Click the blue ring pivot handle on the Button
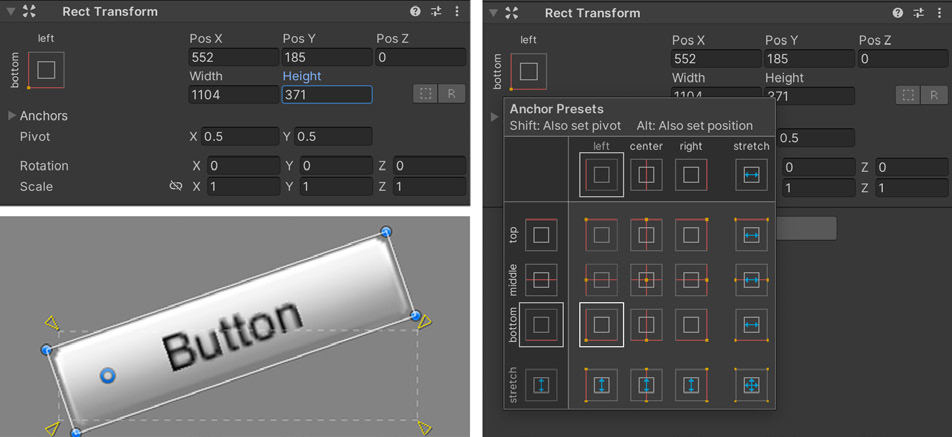Image resolution: width=952 pixels, height=437 pixels. point(107,376)
